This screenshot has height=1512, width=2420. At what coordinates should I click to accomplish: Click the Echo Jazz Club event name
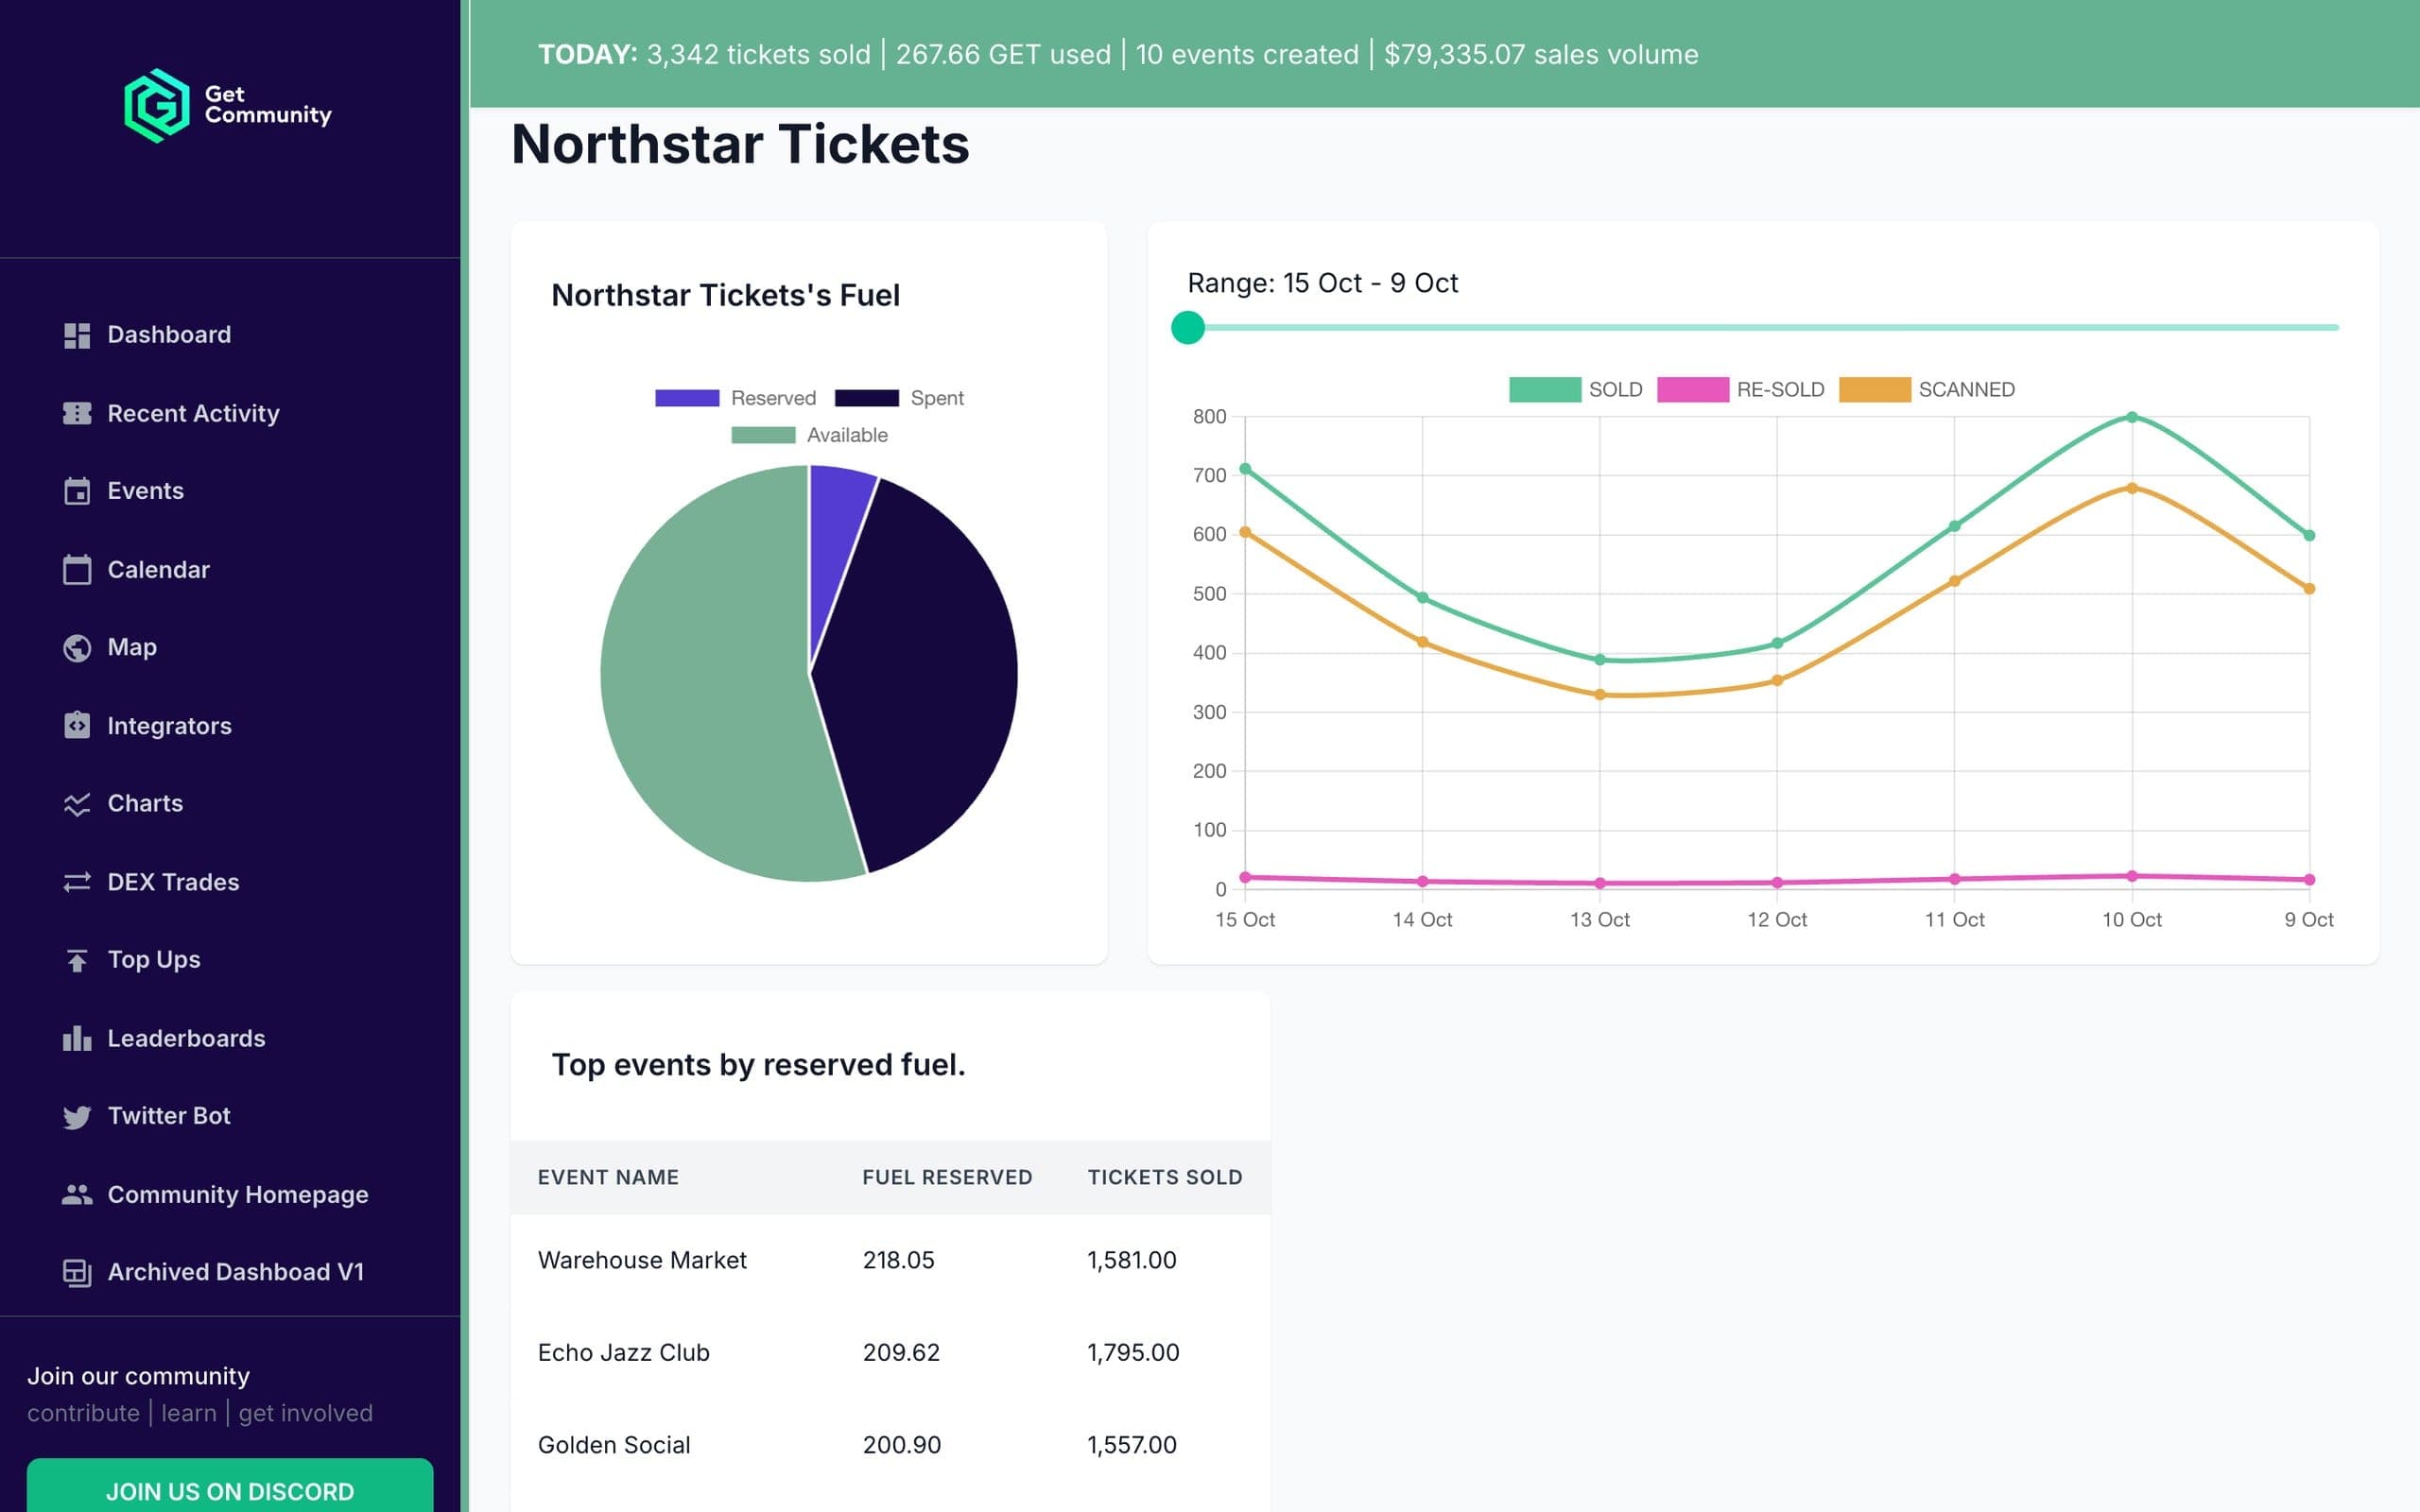tap(624, 1353)
